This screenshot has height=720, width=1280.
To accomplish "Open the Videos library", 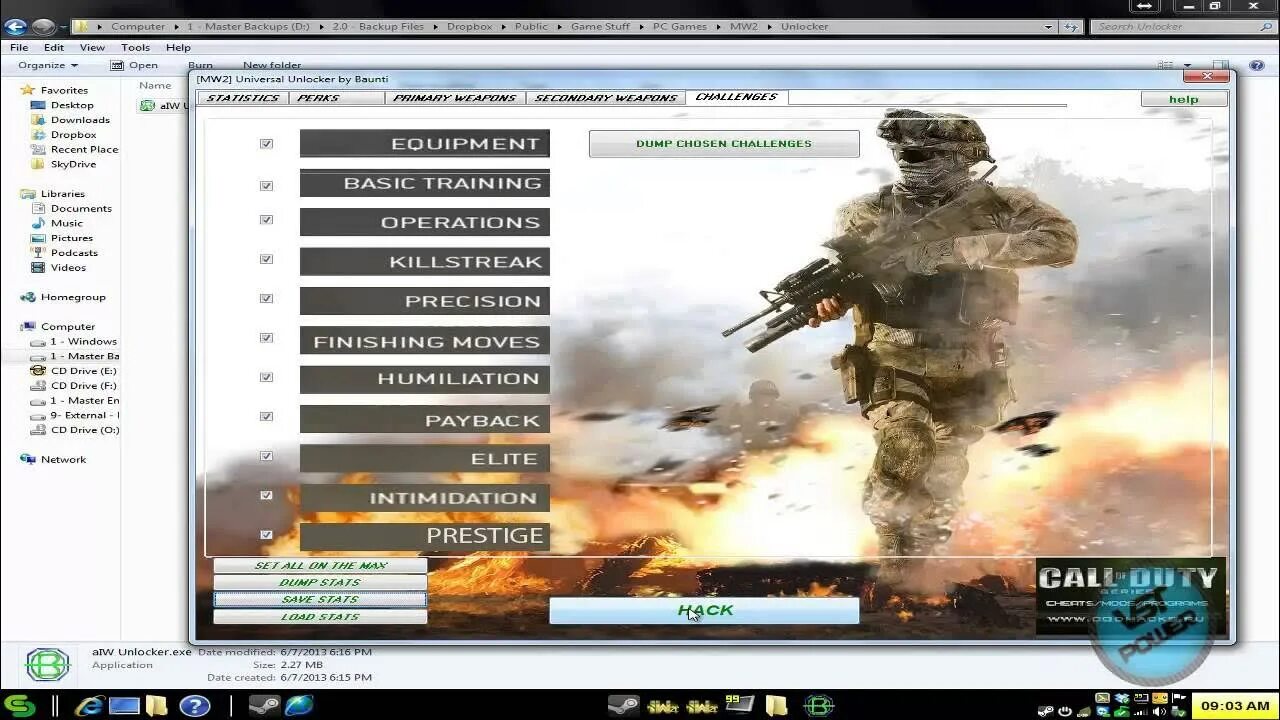I will (68, 268).
